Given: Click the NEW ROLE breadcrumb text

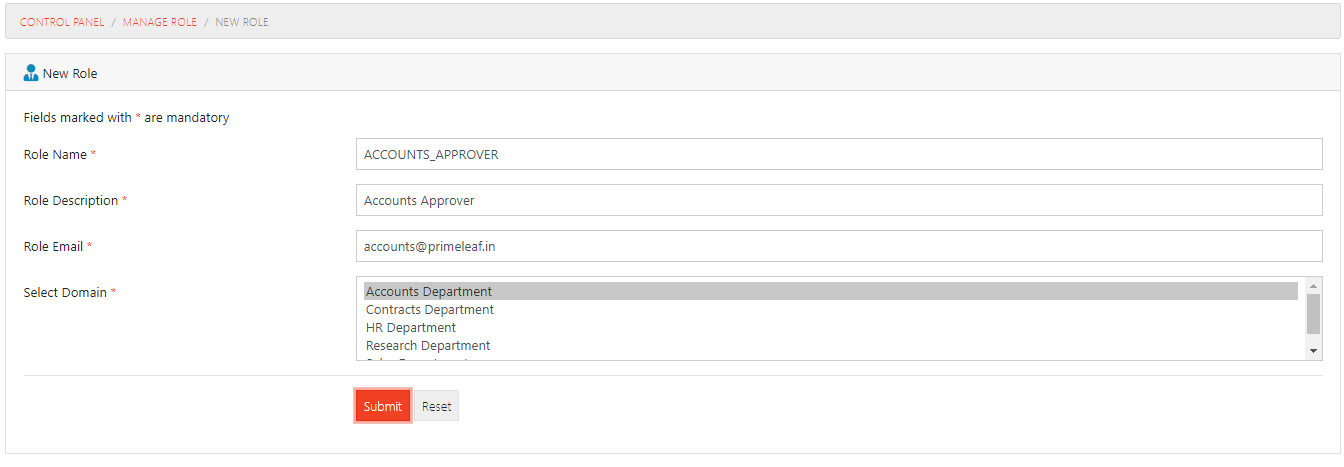Looking at the screenshot, I should click(242, 22).
